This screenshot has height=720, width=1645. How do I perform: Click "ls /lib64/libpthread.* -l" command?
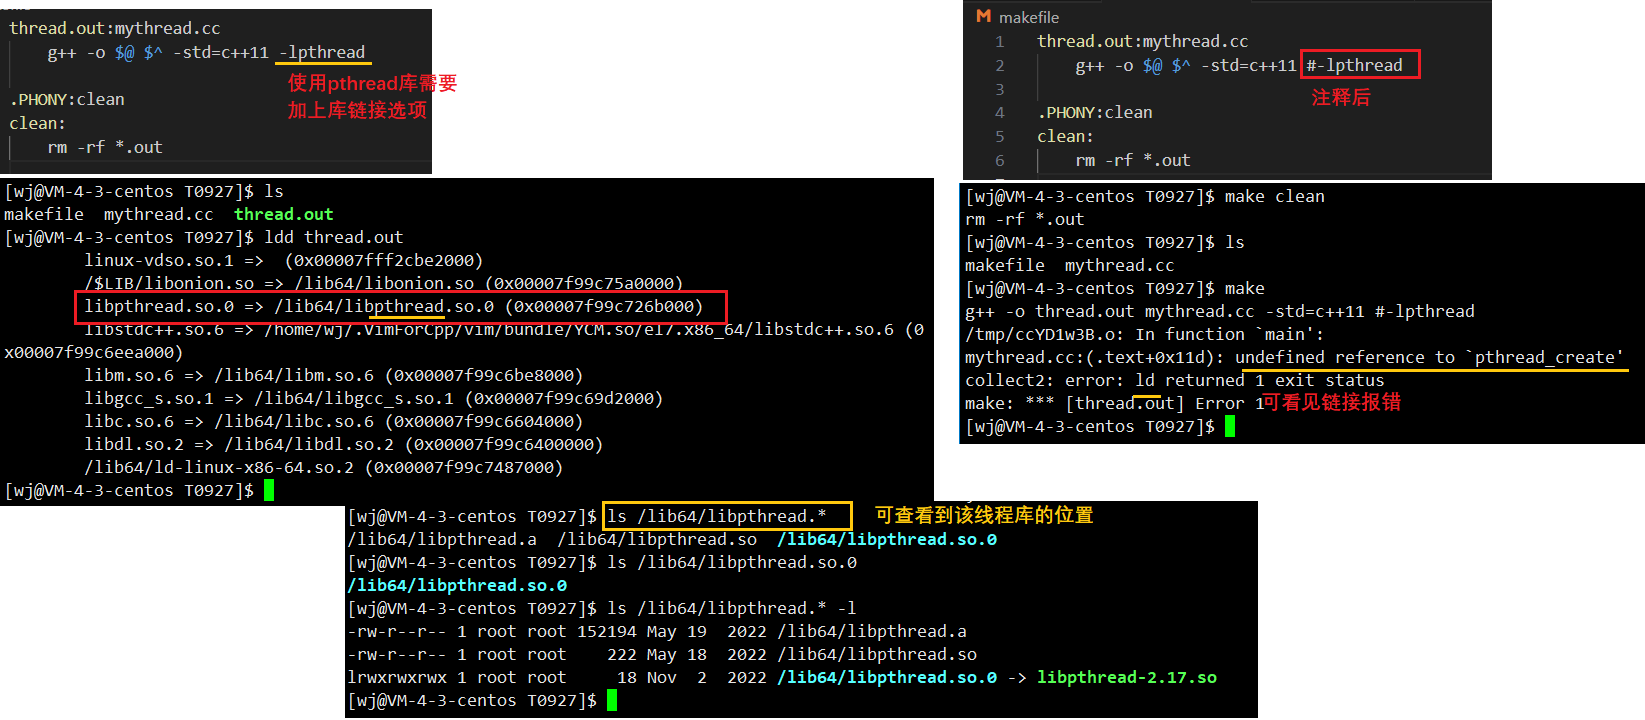pyautogui.click(x=732, y=608)
